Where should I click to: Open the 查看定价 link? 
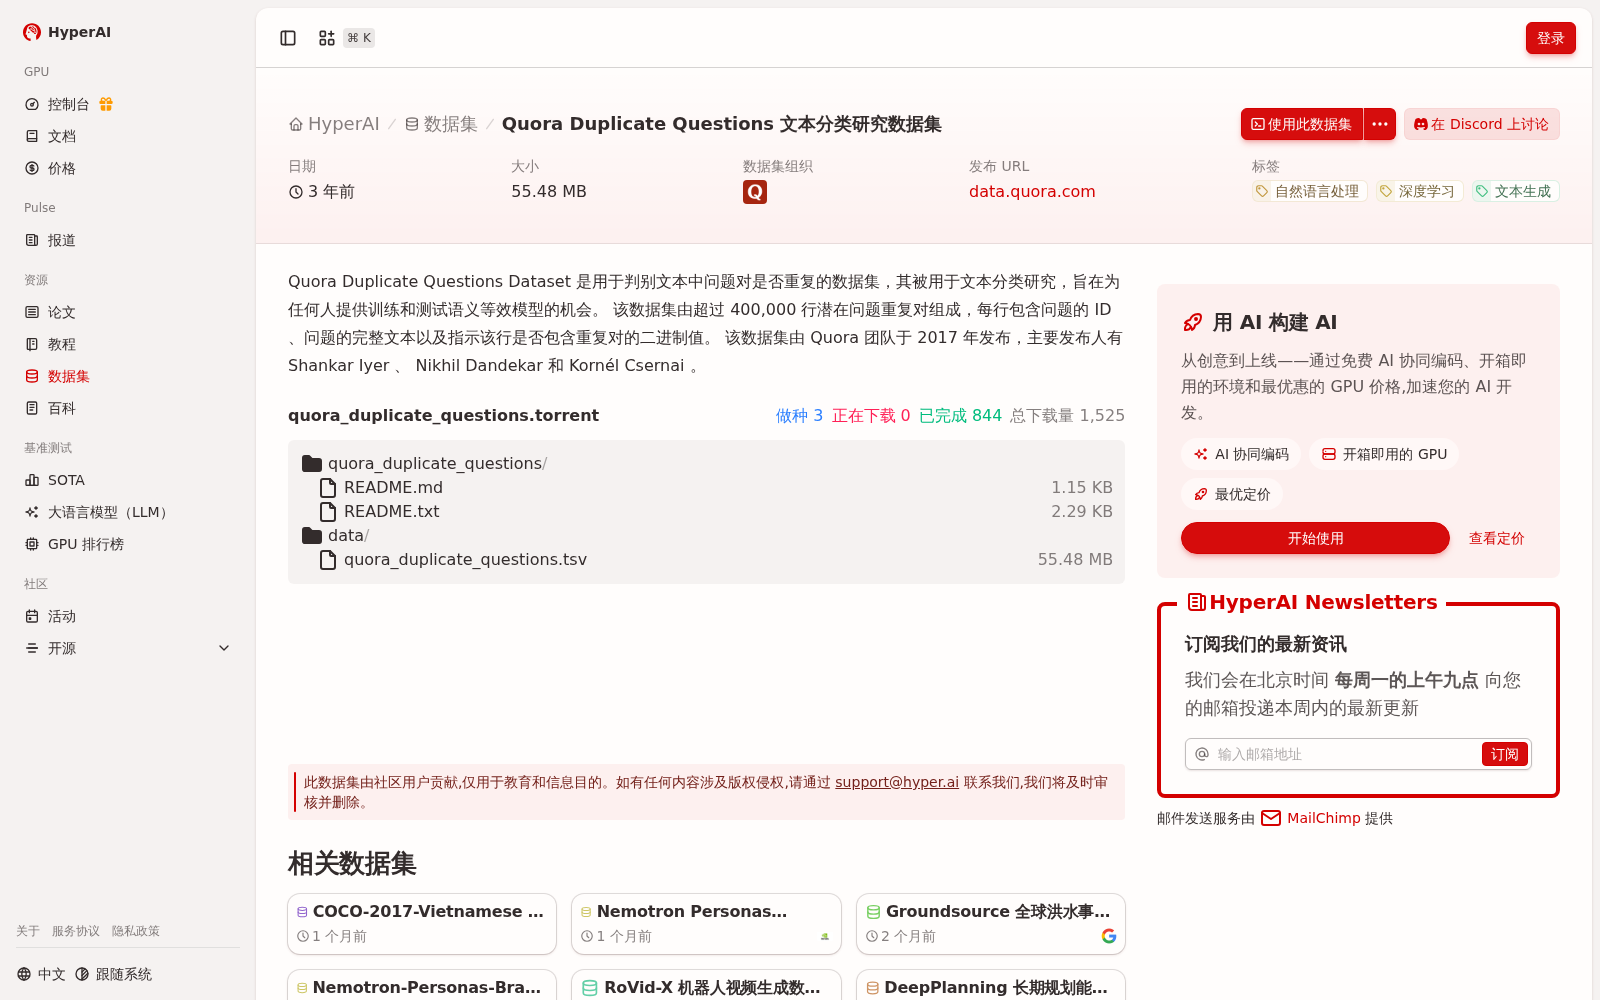(x=1496, y=538)
